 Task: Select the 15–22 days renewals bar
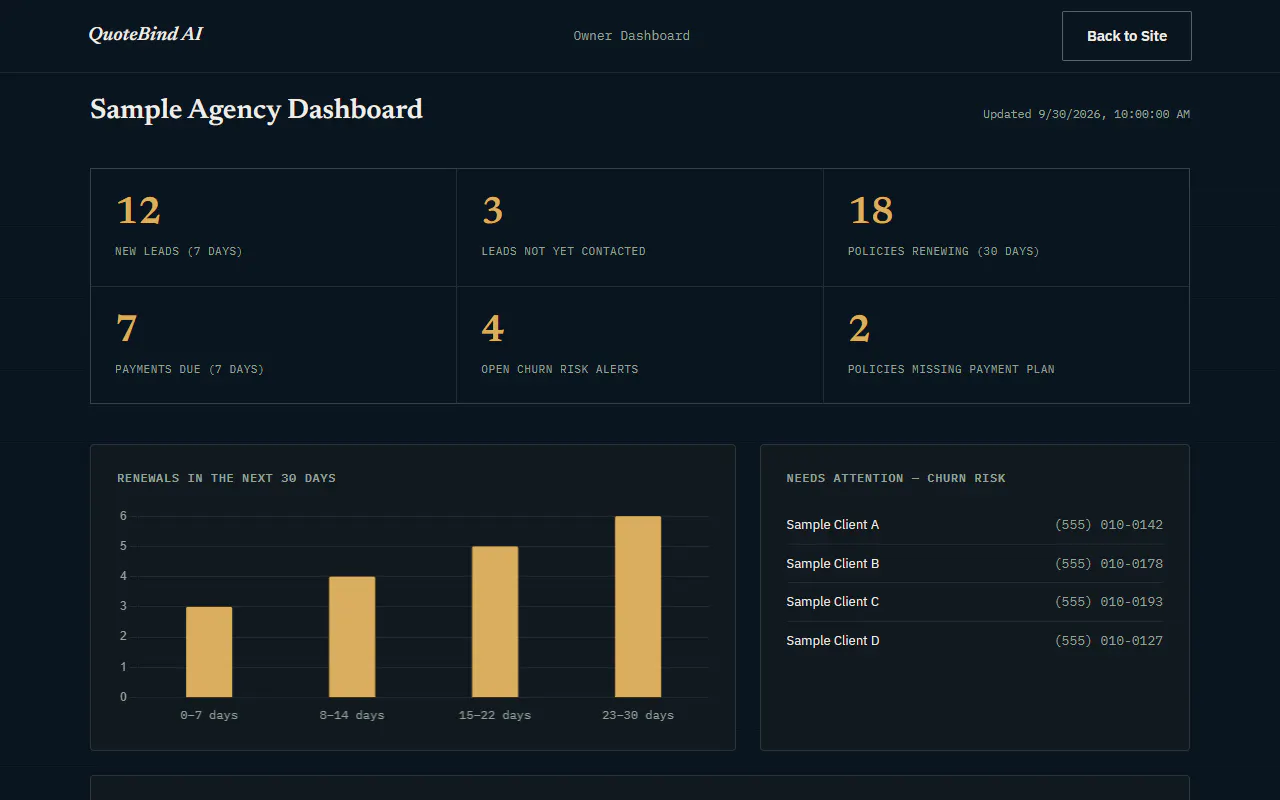click(495, 622)
